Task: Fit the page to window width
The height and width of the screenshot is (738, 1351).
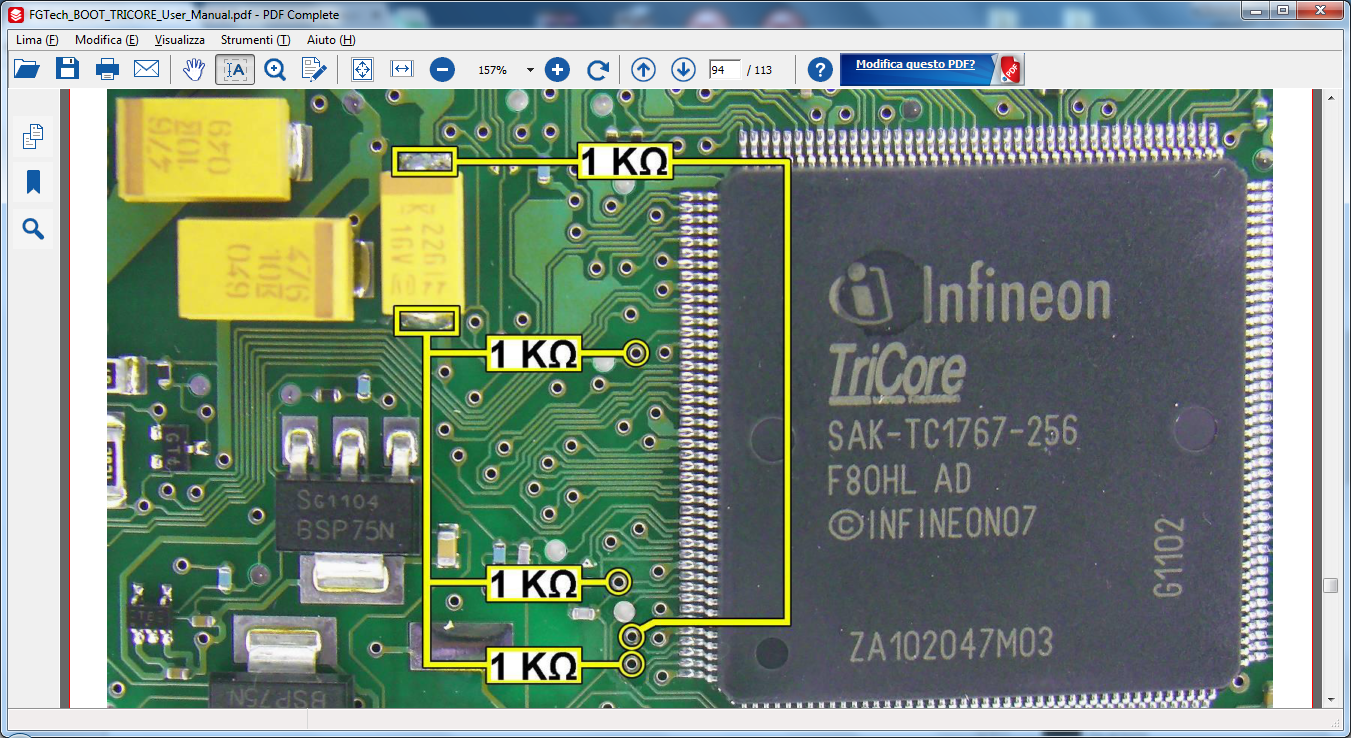Action: [x=402, y=69]
